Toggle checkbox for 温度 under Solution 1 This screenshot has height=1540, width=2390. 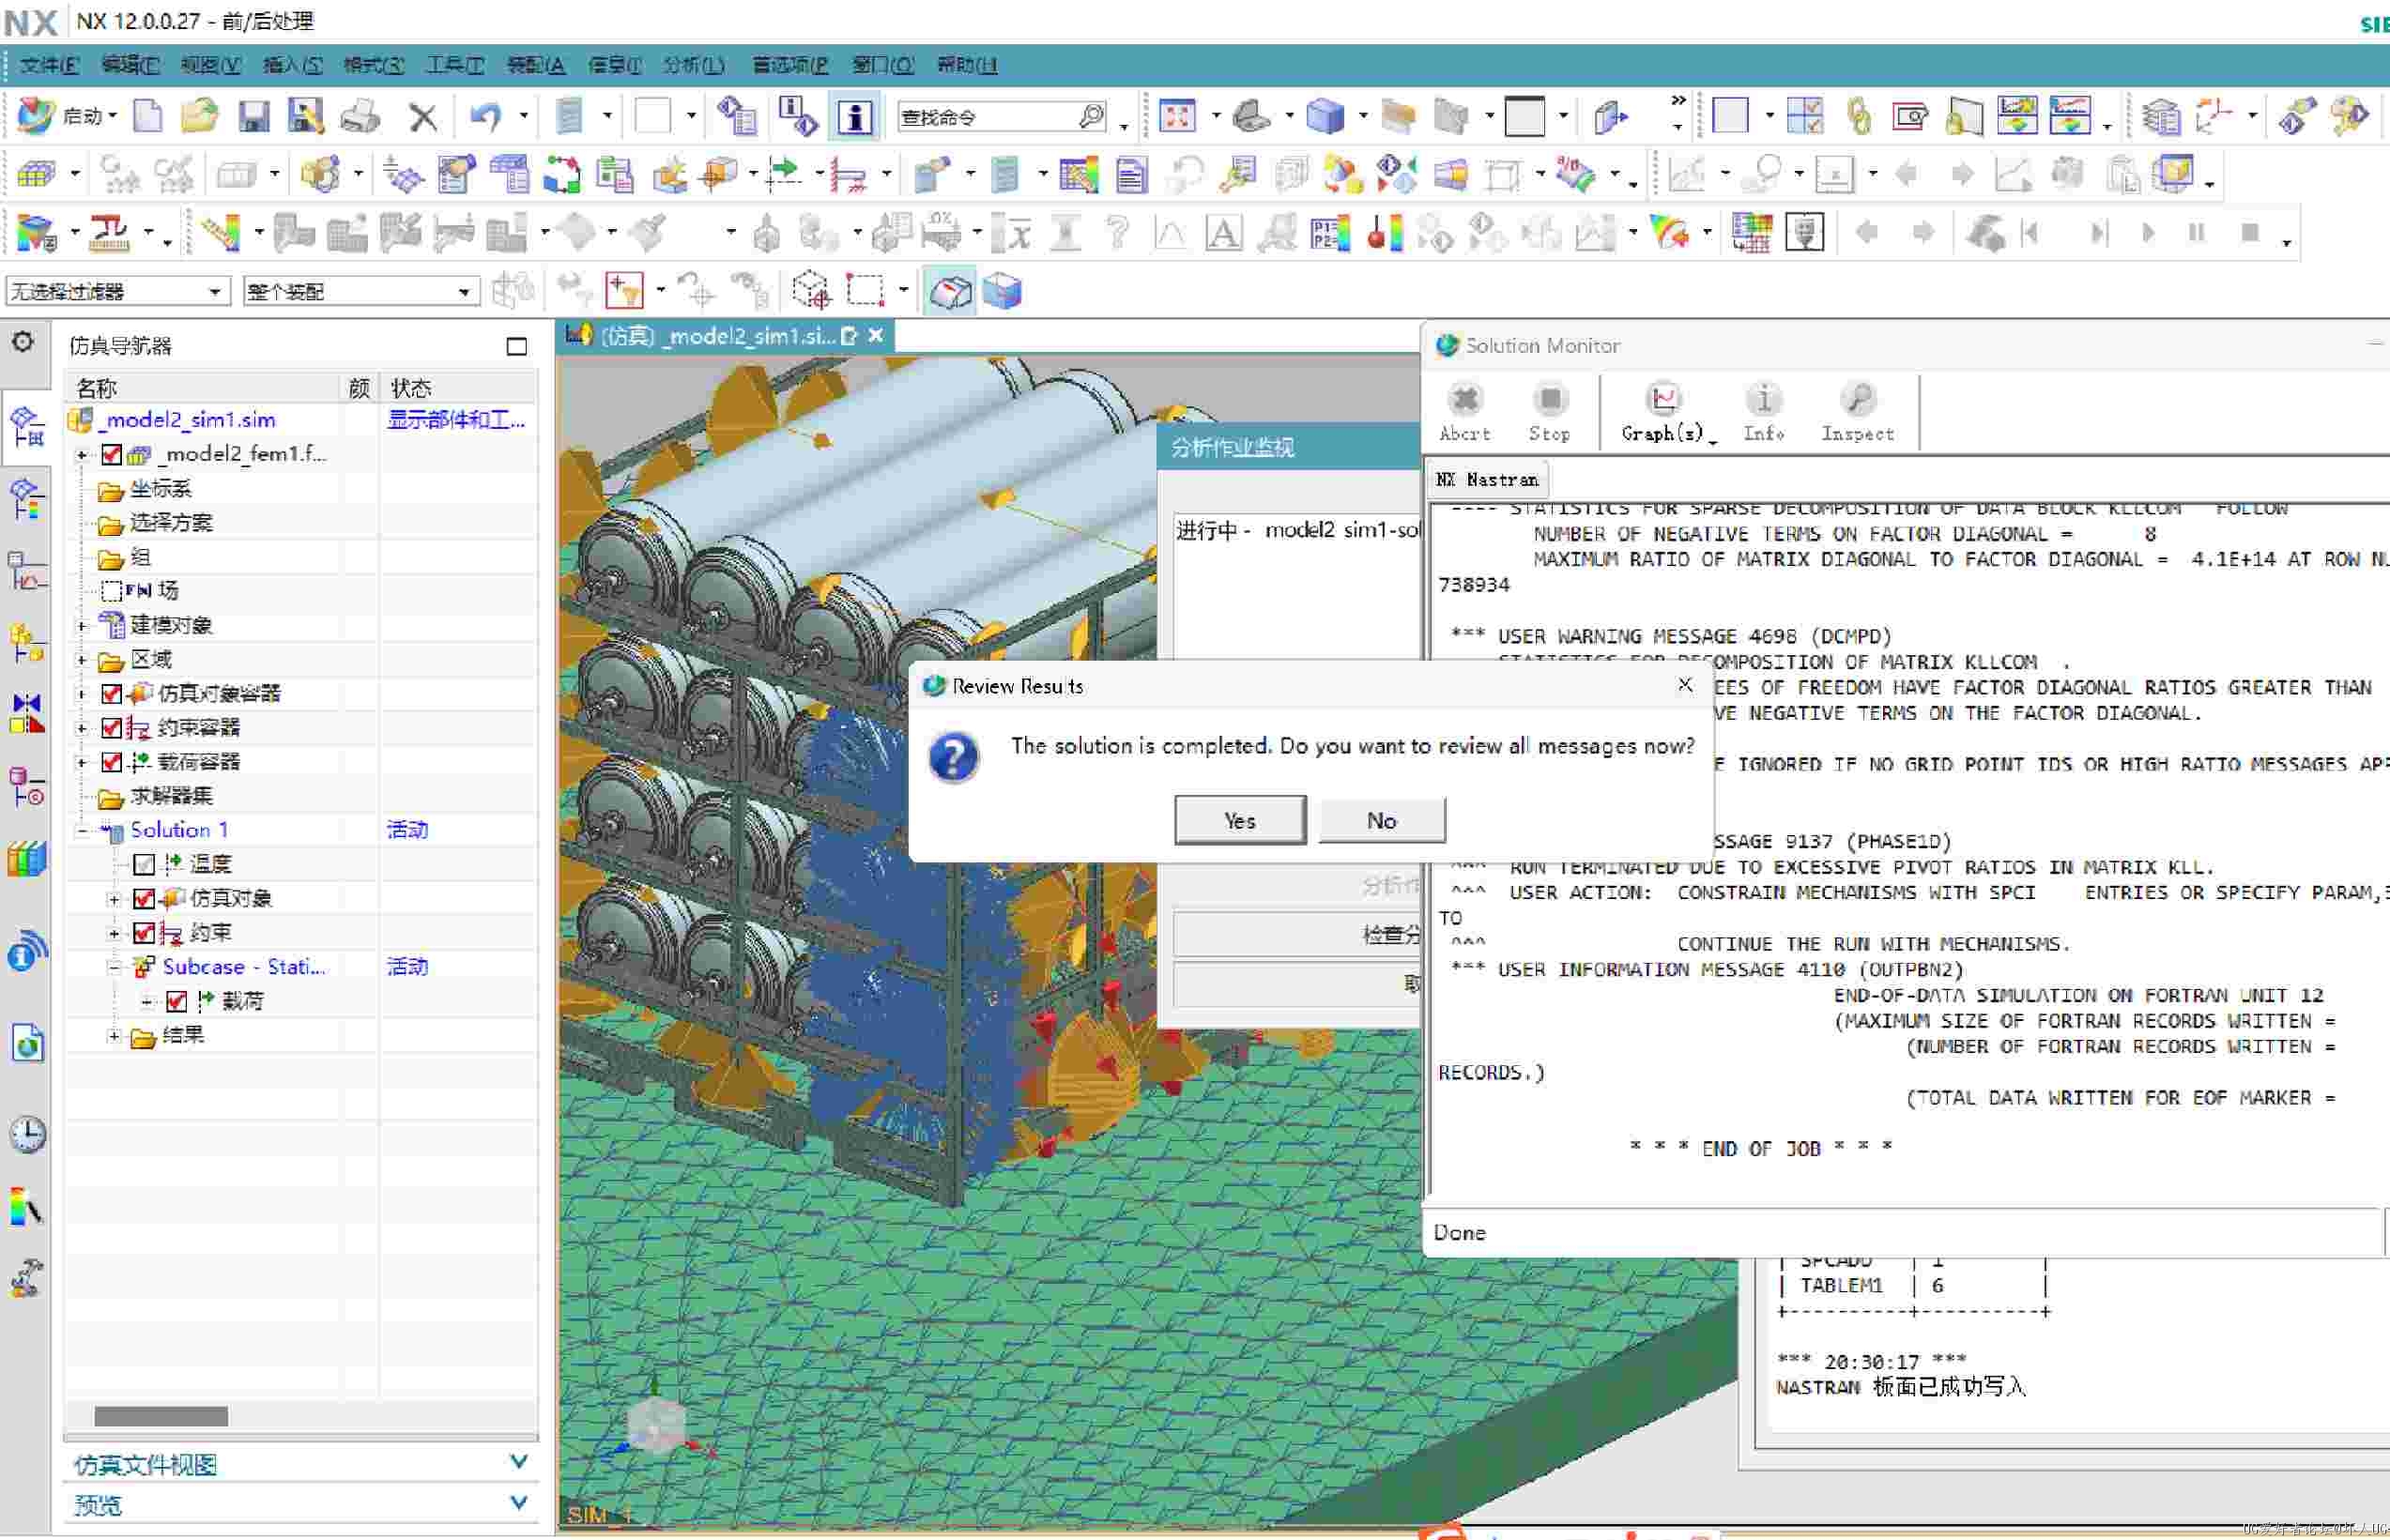point(144,864)
